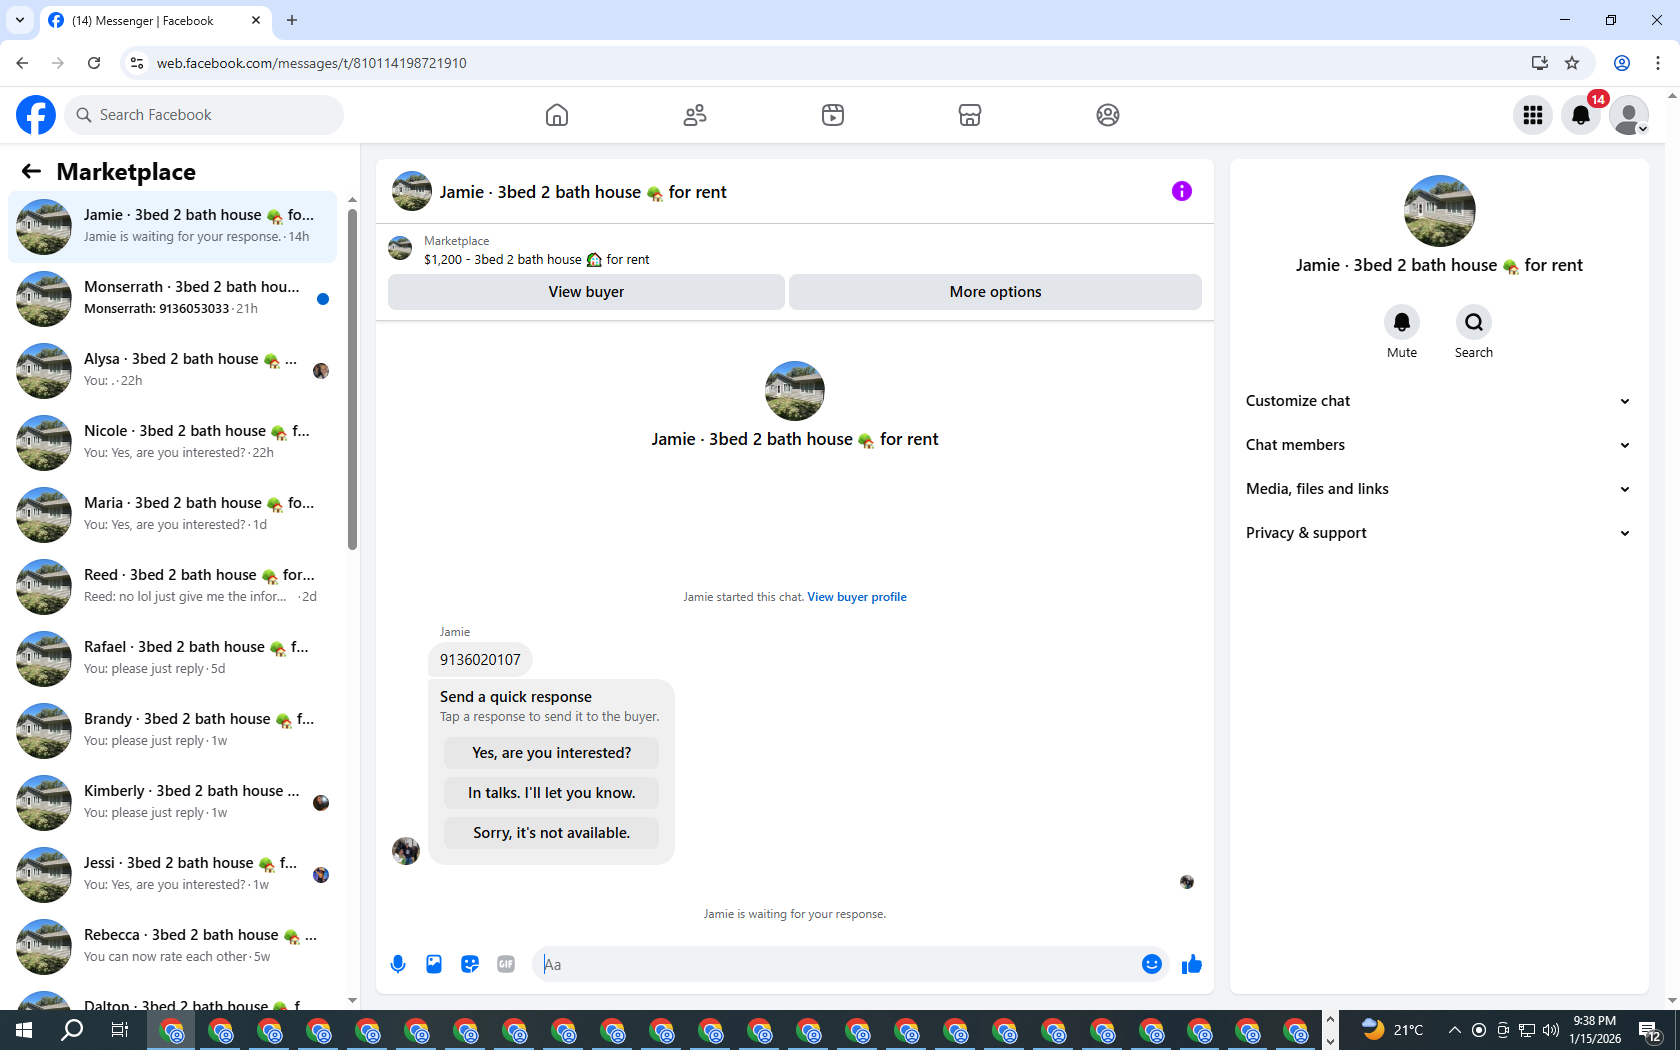Click the purple conversation information icon
1680x1050 pixels.
coord(1182,191)
